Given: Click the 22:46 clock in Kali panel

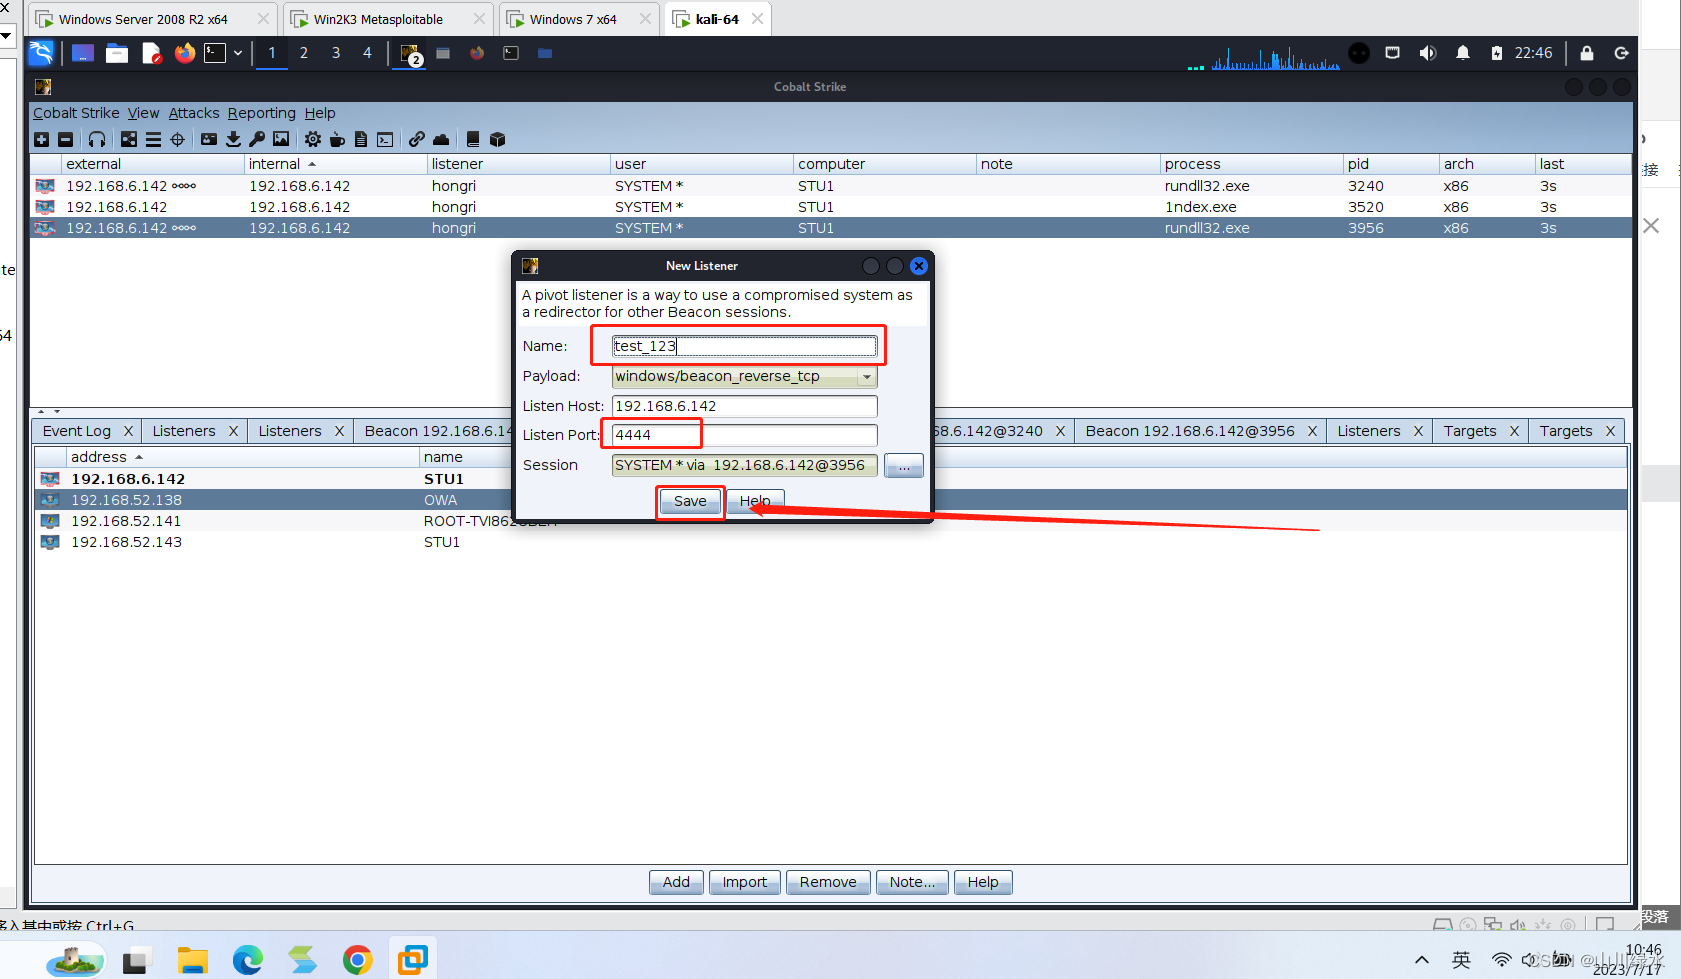Looking at the screenshot, I should coord(1533,53).
